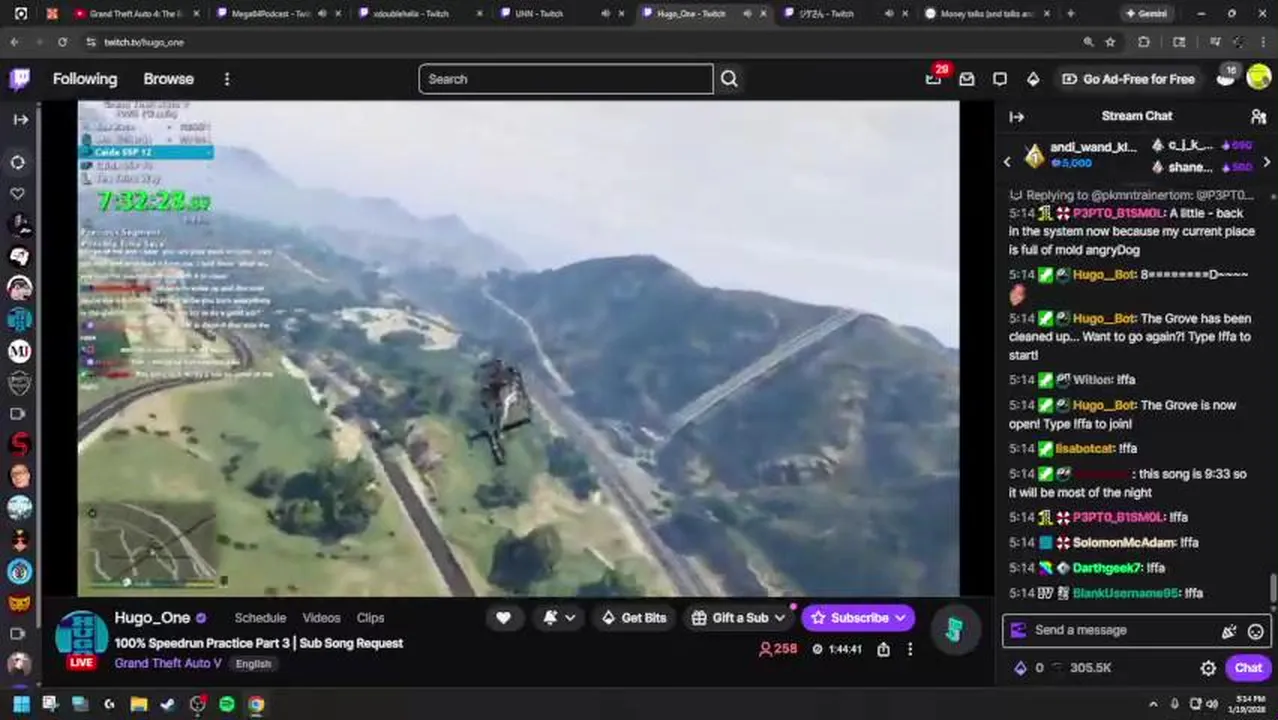The height and width of the screenshot is (720, 1278).
Task: Open the search magnifier button
Action: point(729,79)
